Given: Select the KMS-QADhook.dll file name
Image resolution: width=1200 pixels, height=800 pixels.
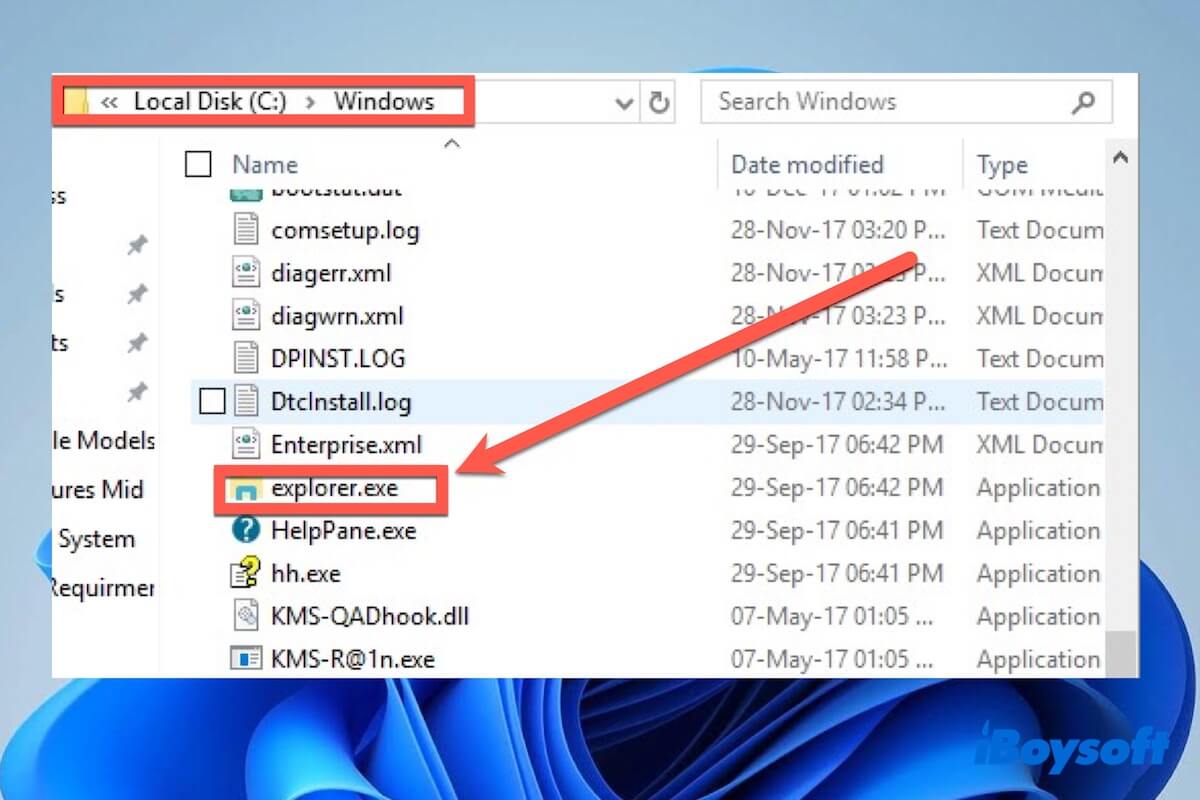Looking at the screenshot, I should click(x=370, y=617).
